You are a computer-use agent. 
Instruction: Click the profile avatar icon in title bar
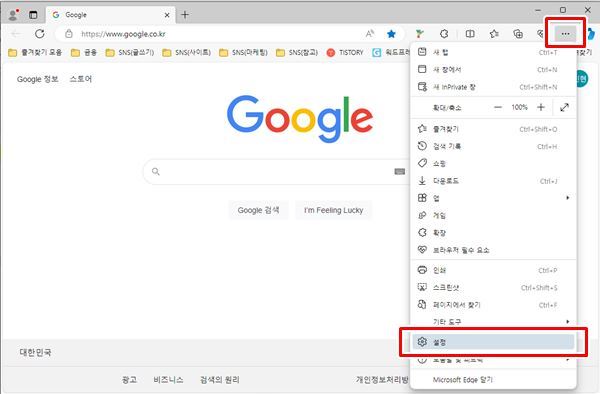pos(13,15)
